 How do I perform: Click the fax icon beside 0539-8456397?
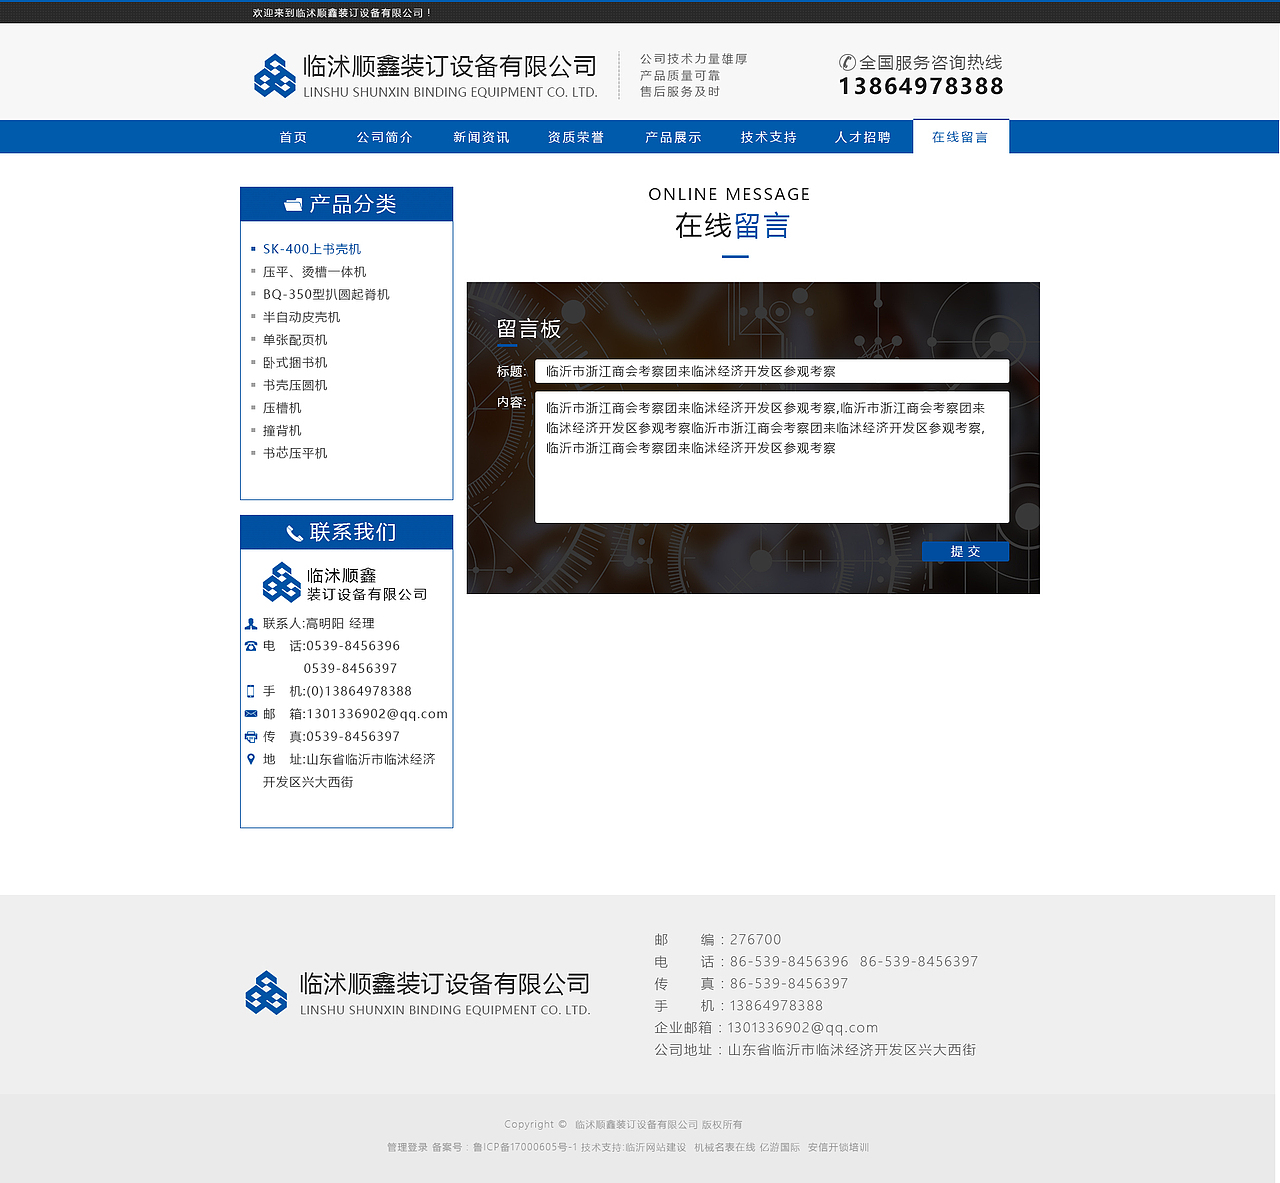[x=250, y=736]
